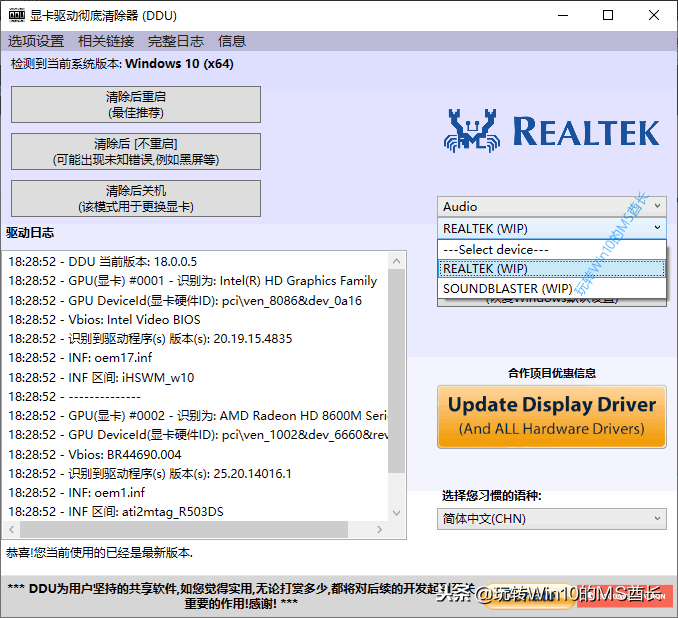Open the Audio device type dropdown
This screenshot has width=678, height=618.
pyautogui.click(x=552, y=206)
